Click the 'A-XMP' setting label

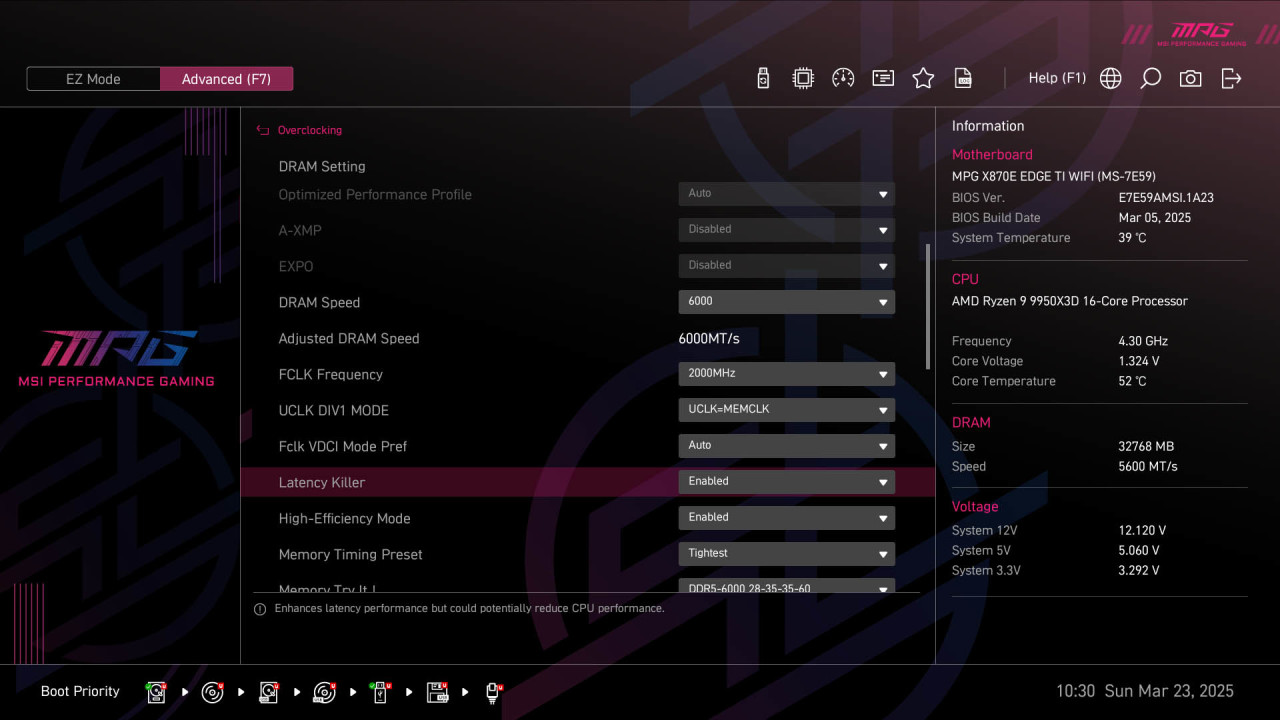300,231
